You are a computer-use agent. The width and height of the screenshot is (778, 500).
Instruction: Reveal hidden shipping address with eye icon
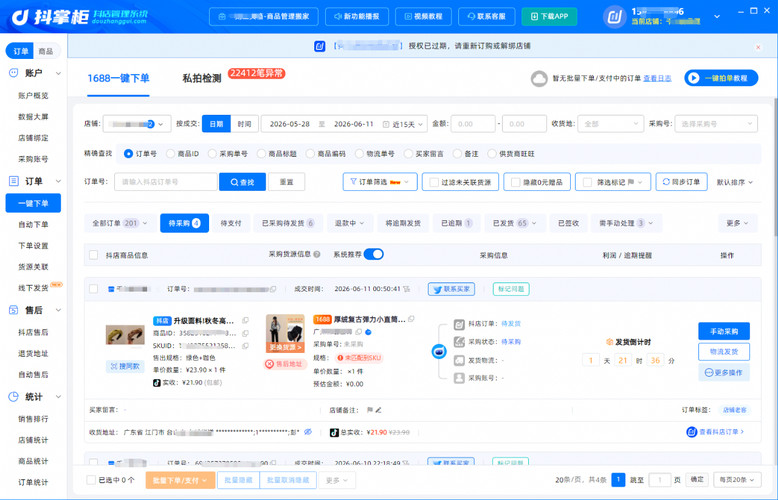click(x=308, y=432)
